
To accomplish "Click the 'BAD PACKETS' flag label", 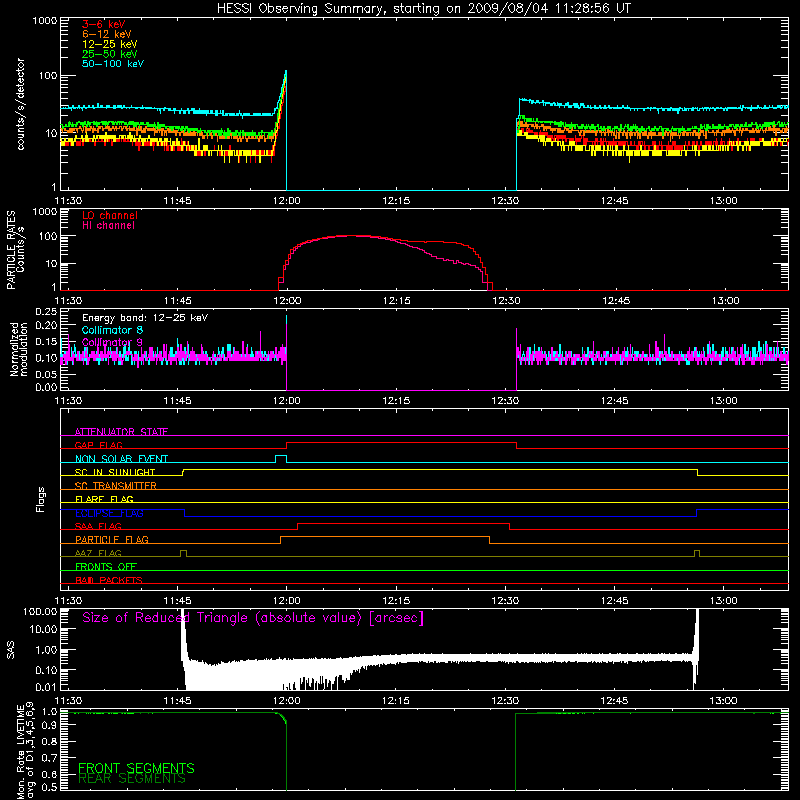I will 109,580.
